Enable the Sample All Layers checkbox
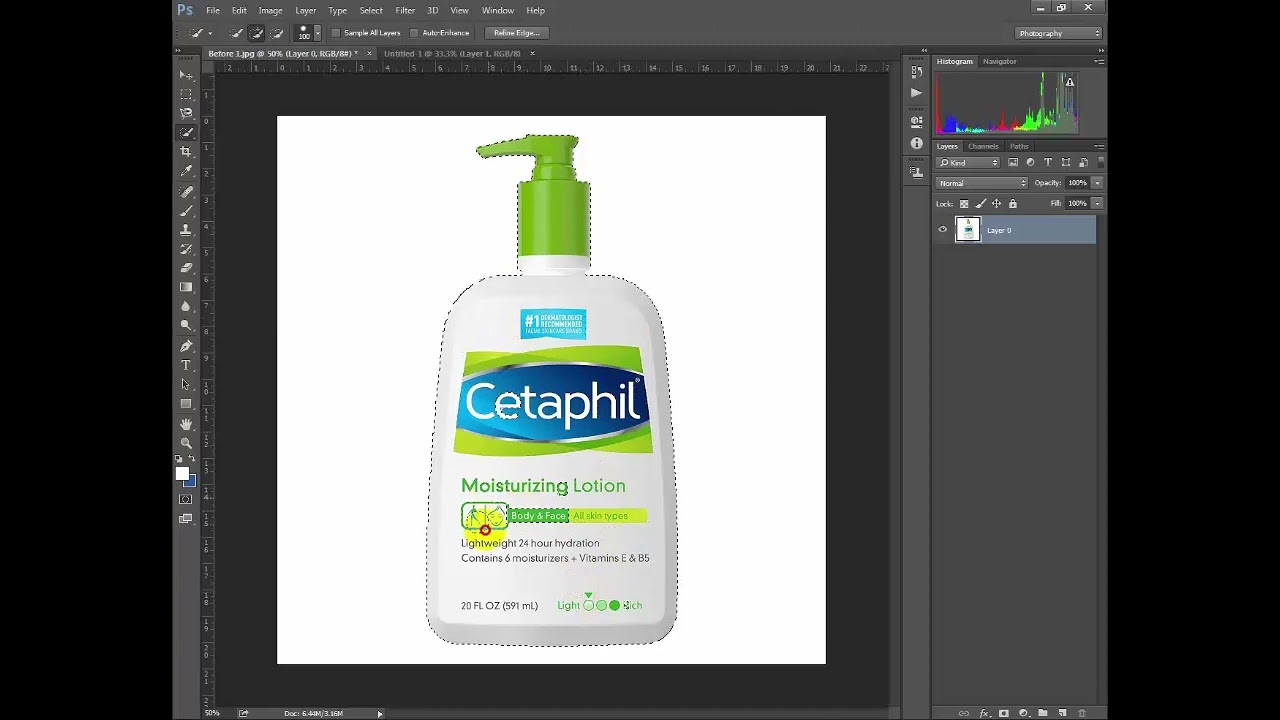The image size is (1280, 720). click(x=336, y=33)
